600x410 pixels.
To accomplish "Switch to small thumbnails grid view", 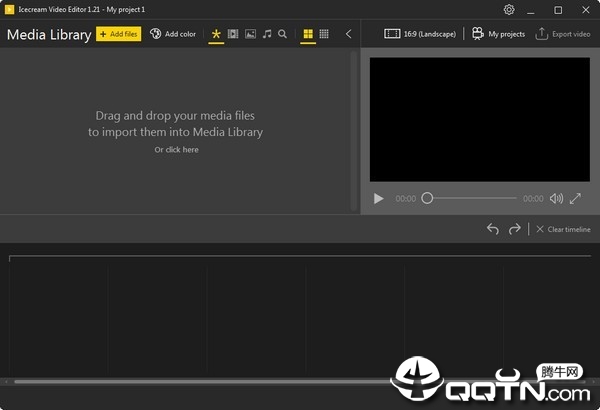I will (x=324, y=34).
